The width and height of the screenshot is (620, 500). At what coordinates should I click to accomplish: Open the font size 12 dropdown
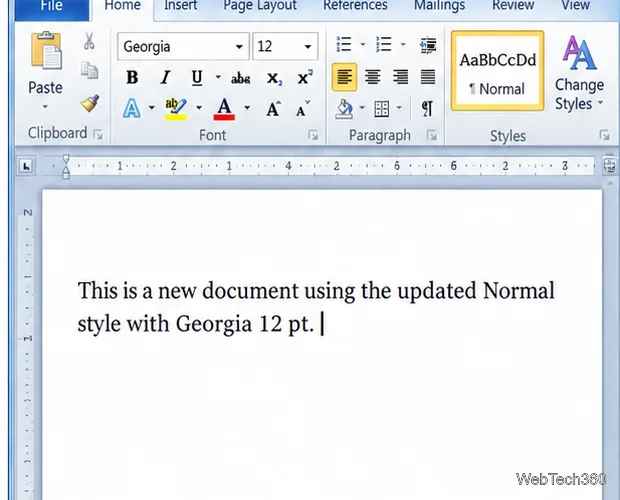308,47
